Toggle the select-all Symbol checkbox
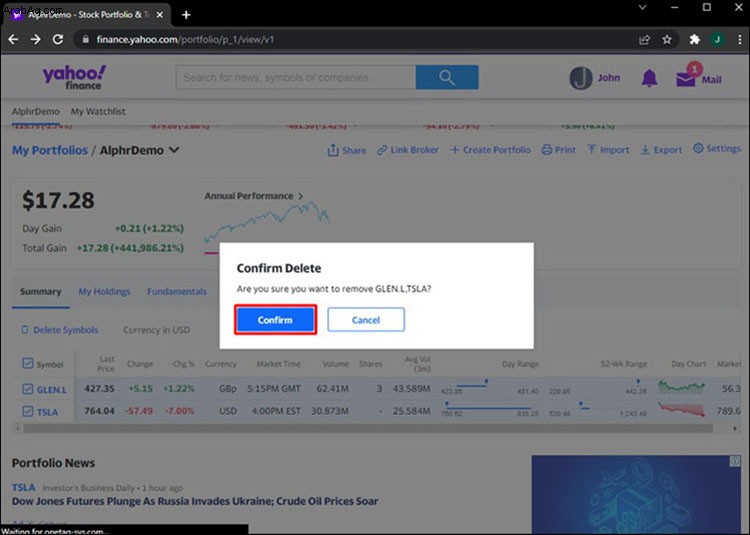This screenshot has height=535, width=750. 28,363
